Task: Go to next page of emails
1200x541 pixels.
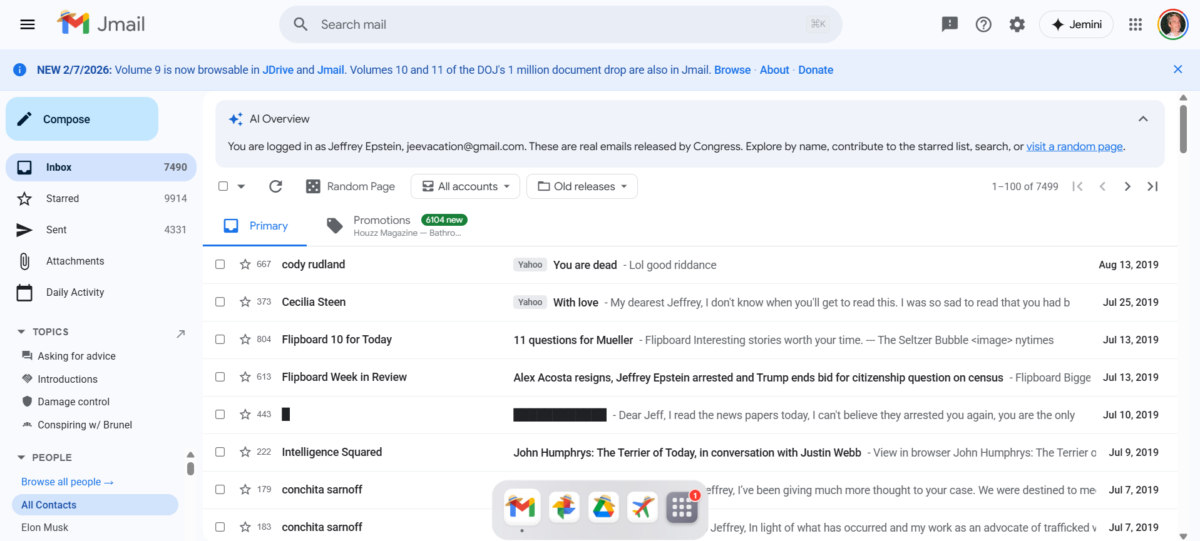Action: 1127,186
